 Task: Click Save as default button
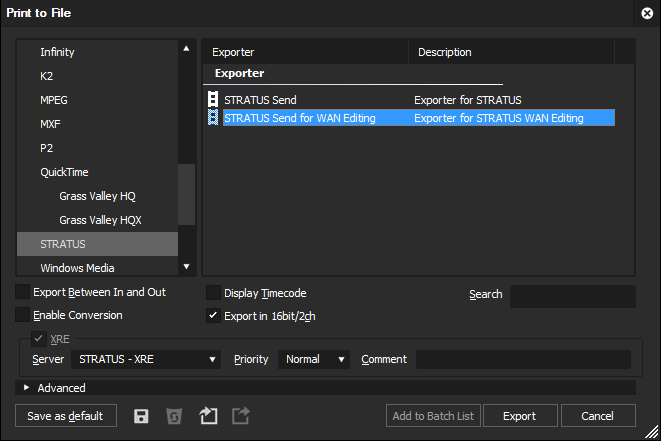click(66, 416)
